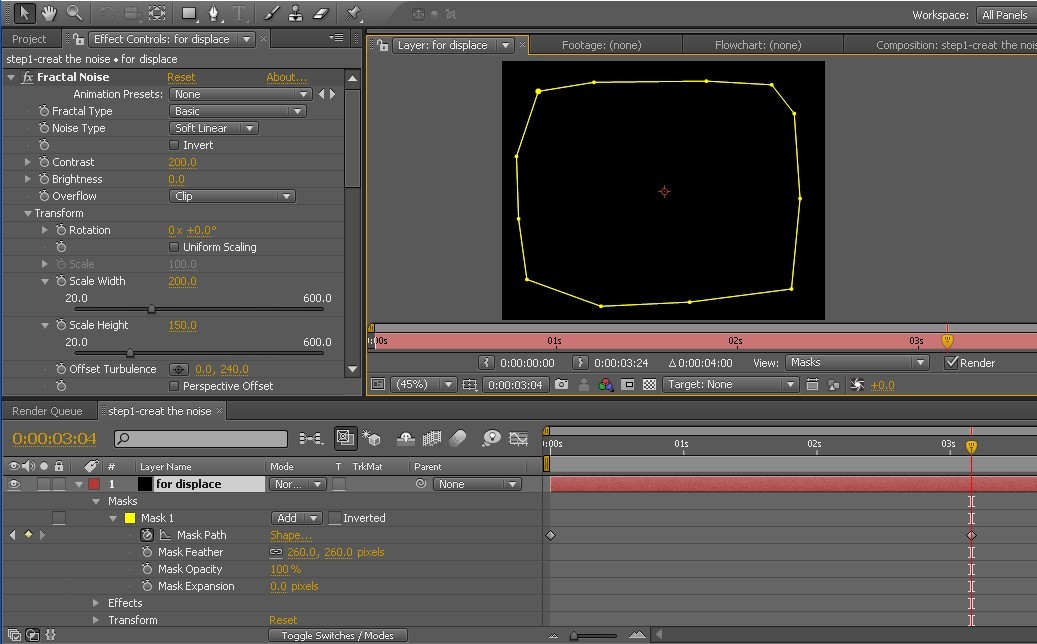Image resolution: width=1037 pixels, height=644 pixels.
Task: Click the take snapshot camera icon
Action: [x=561, y=384]
